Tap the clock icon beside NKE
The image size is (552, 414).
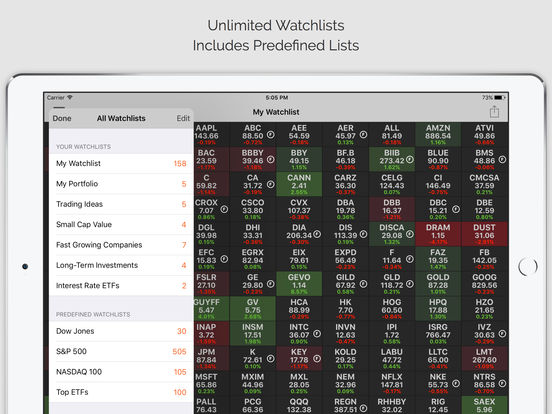(x=456, y=384)
